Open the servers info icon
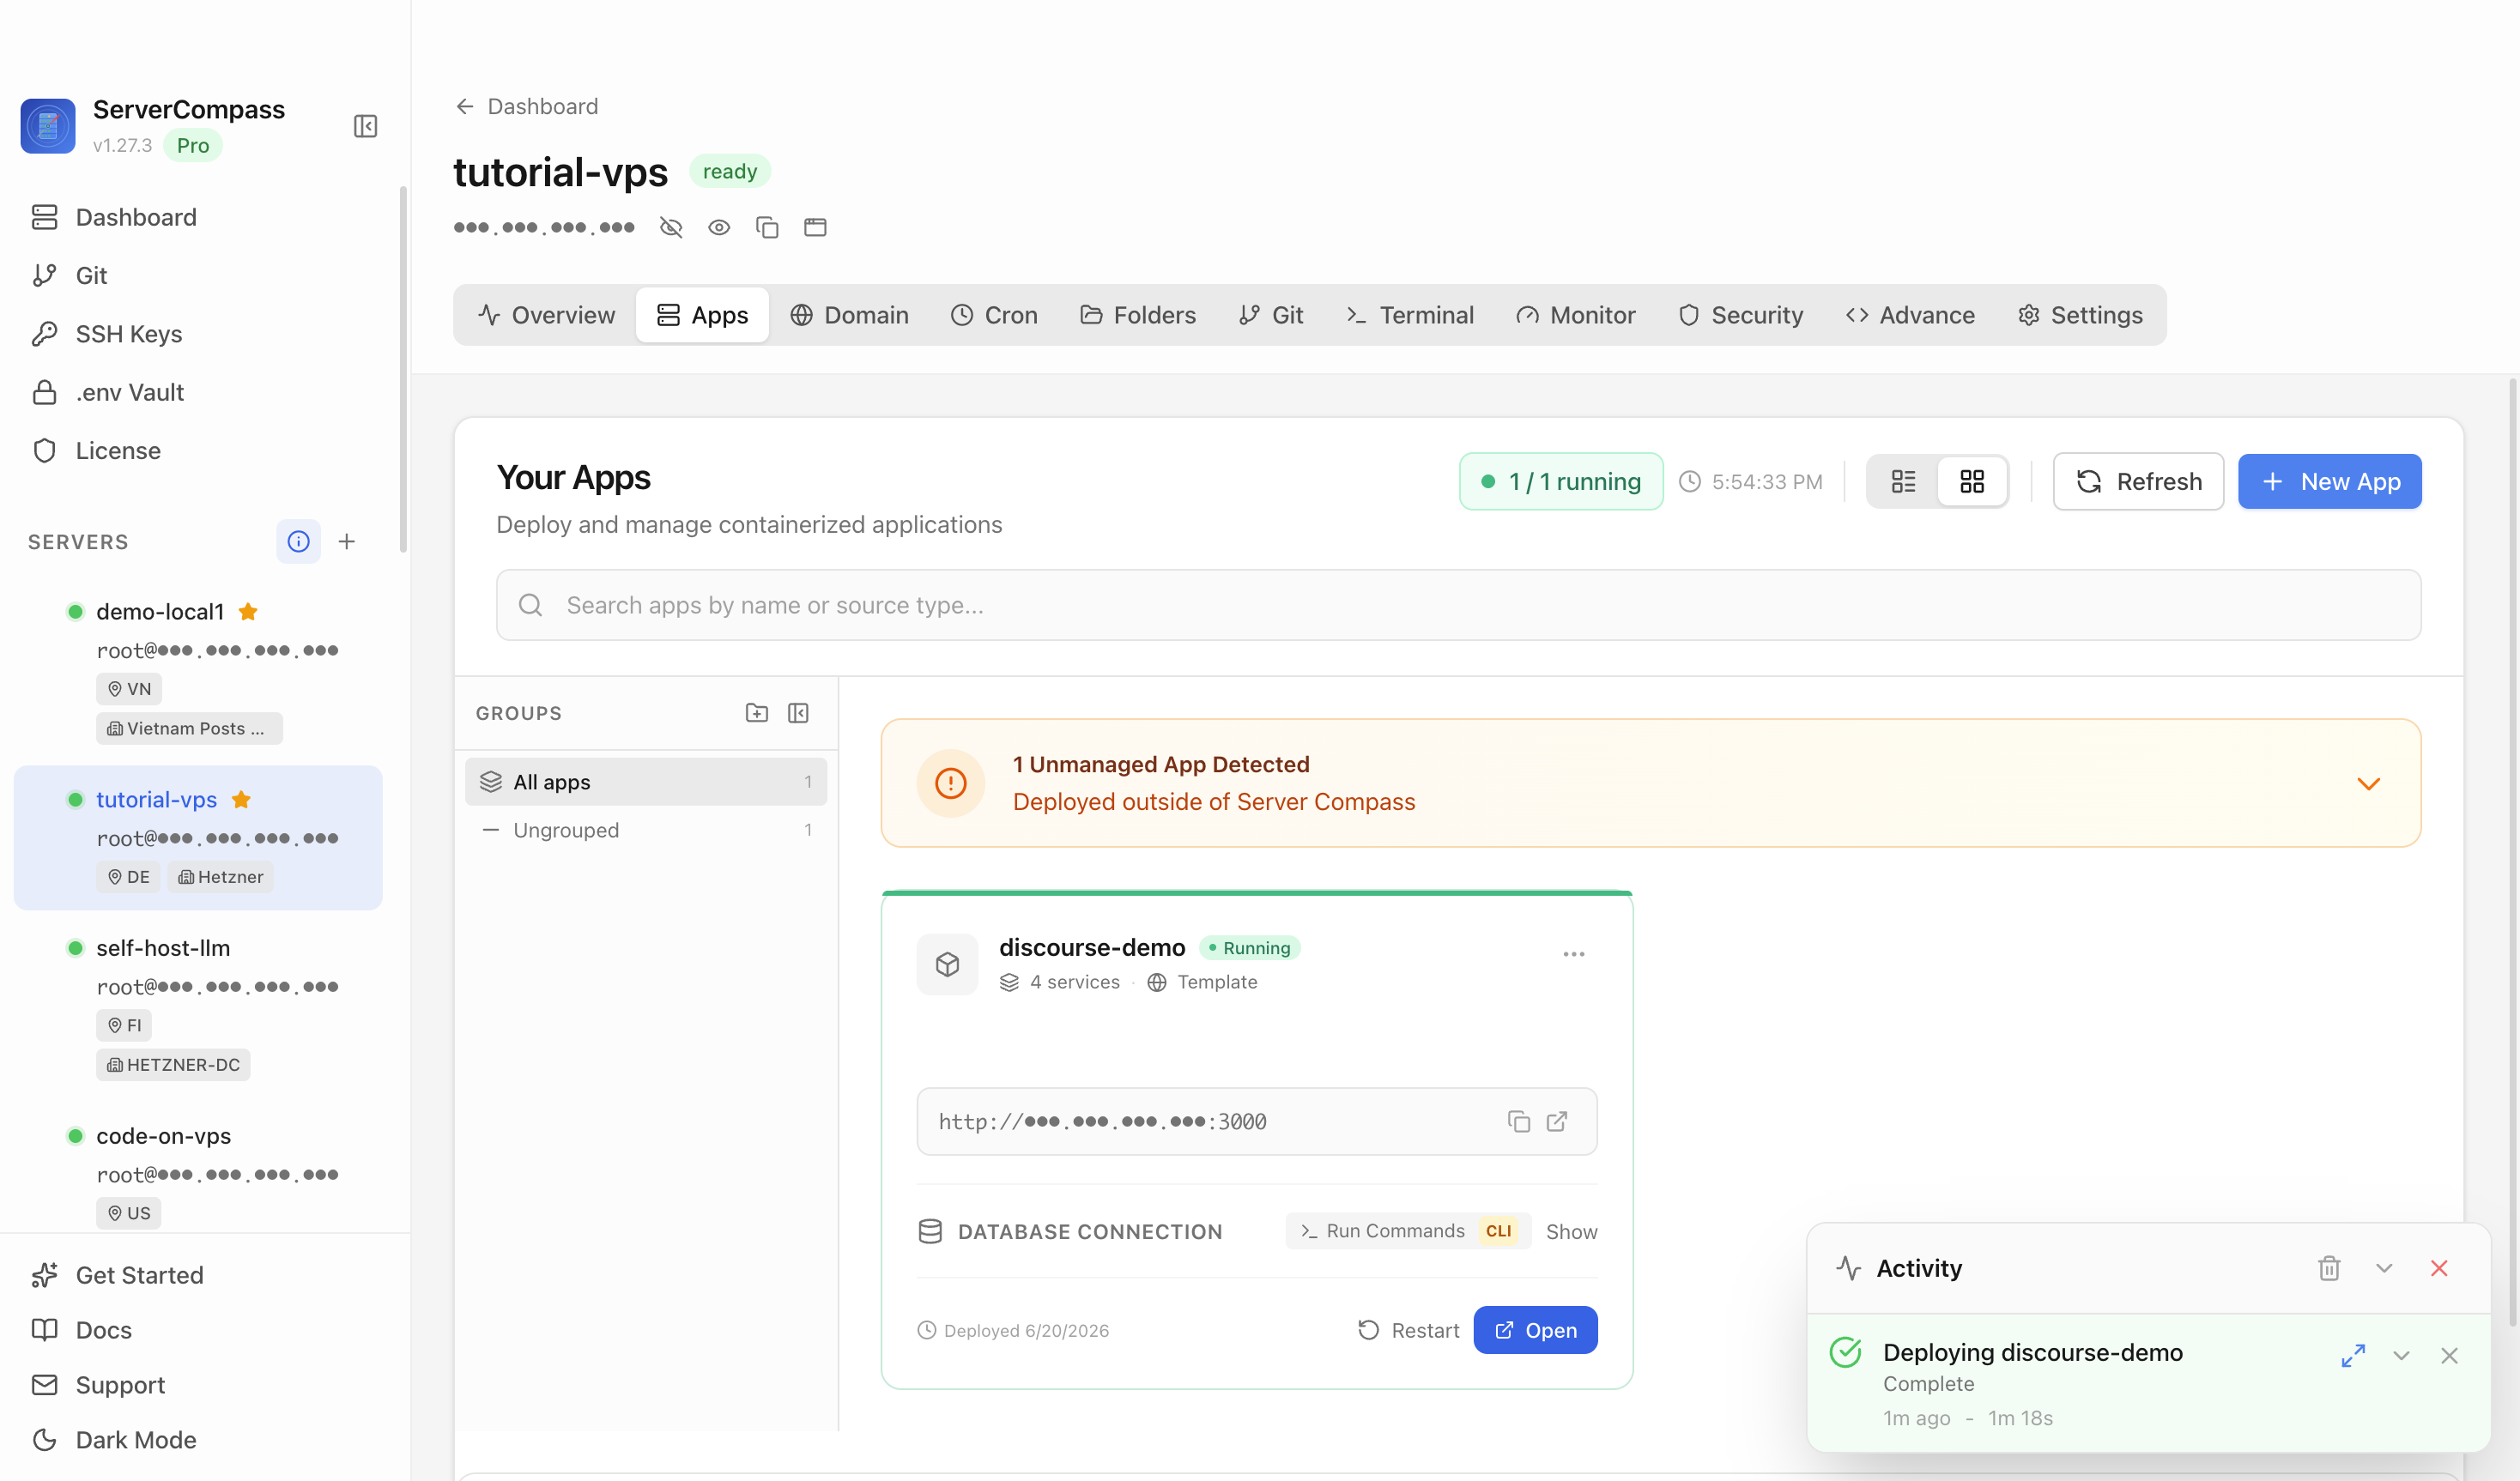This screenshot has height=1481, width=2520. point(298,541)
